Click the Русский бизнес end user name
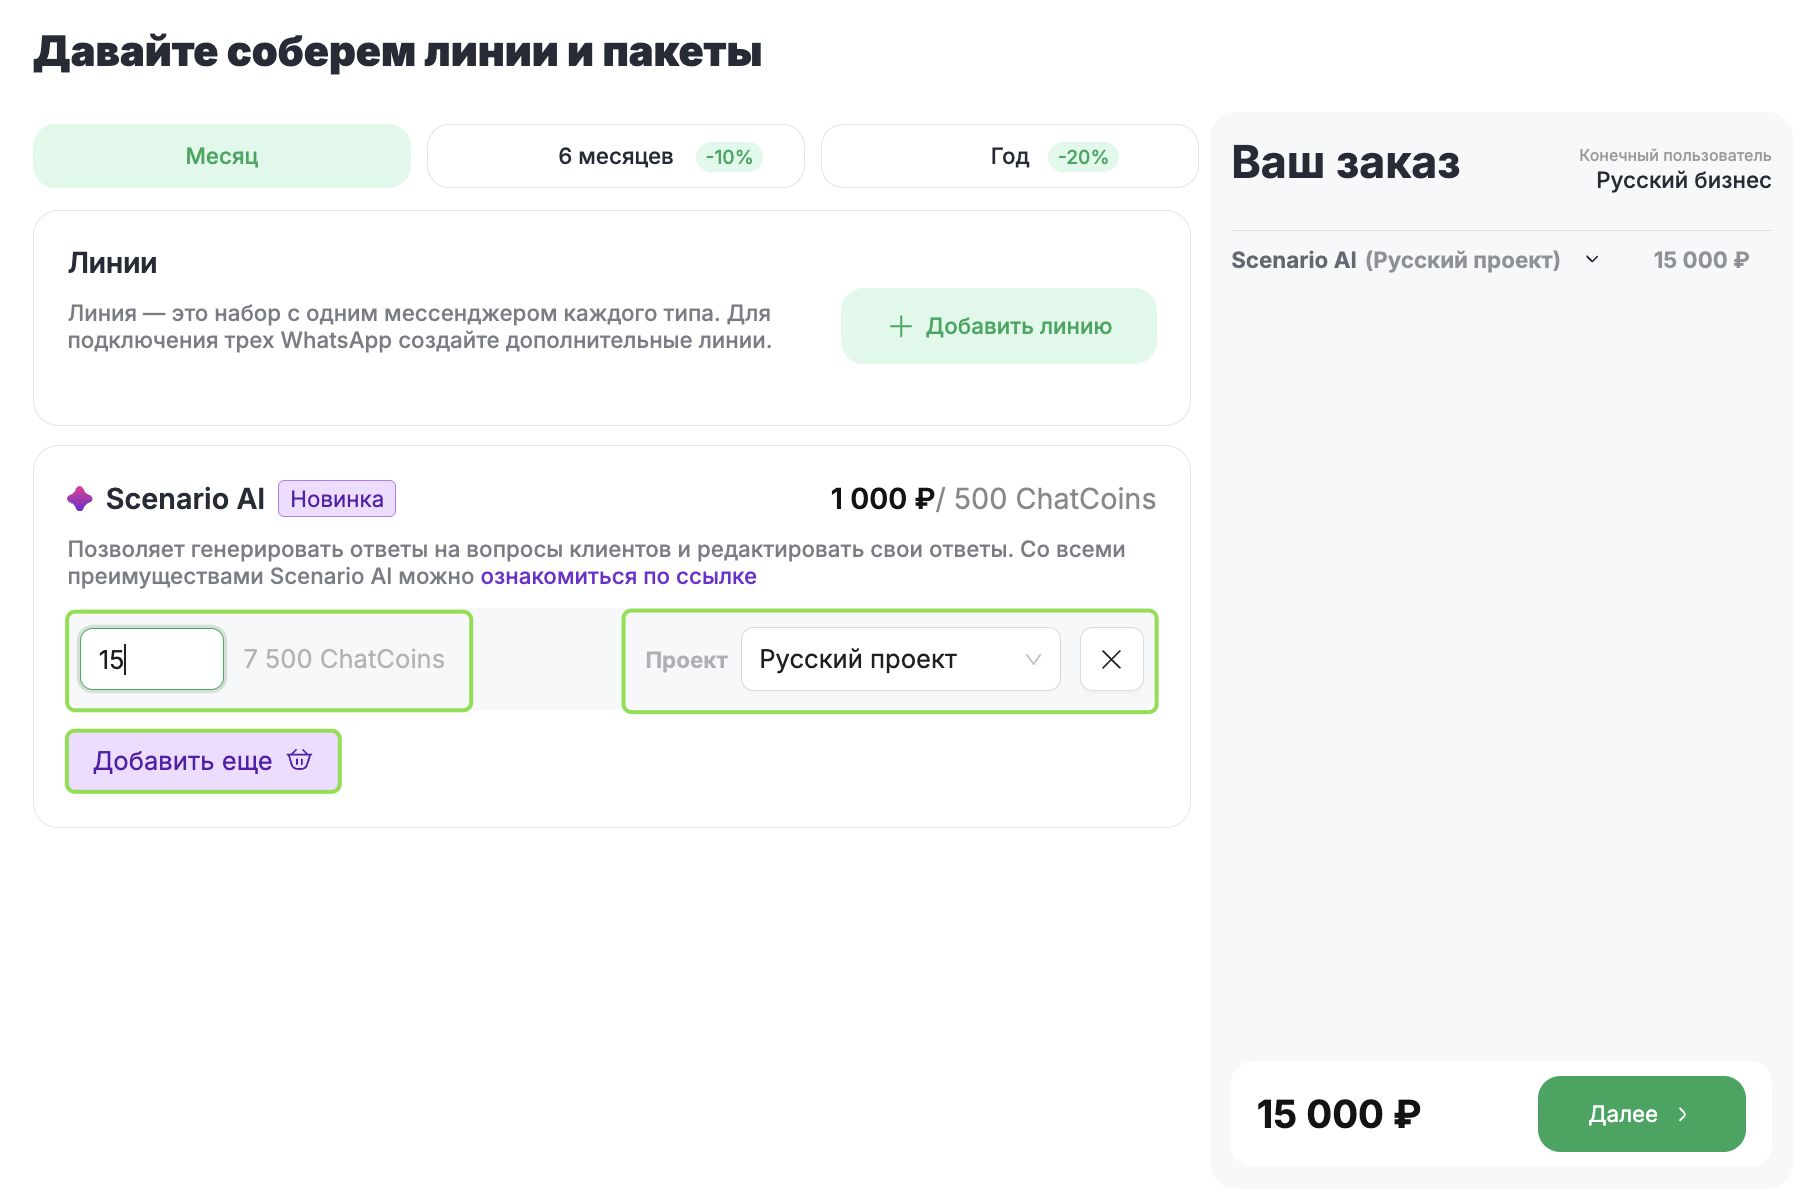 click(1683, 180)
